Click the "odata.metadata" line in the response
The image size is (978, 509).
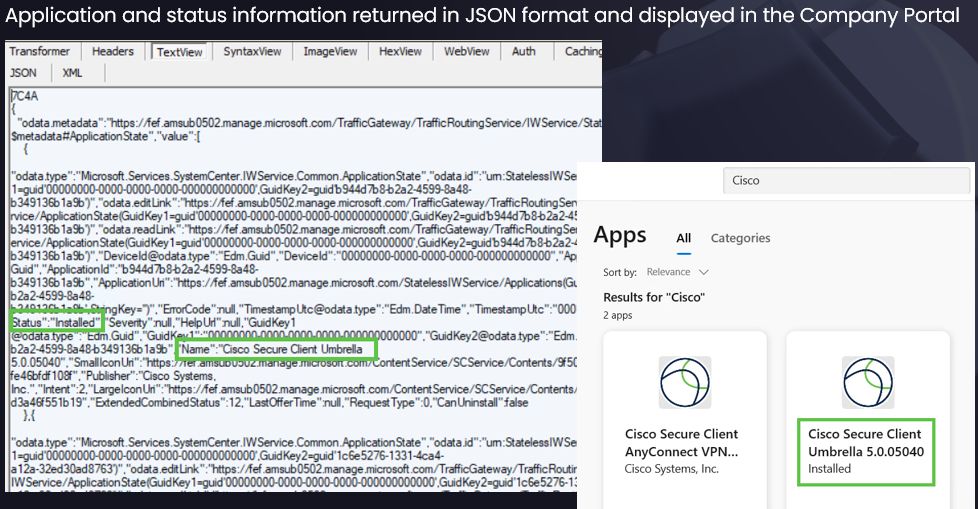pyautogui.click(x=309, y=123)
